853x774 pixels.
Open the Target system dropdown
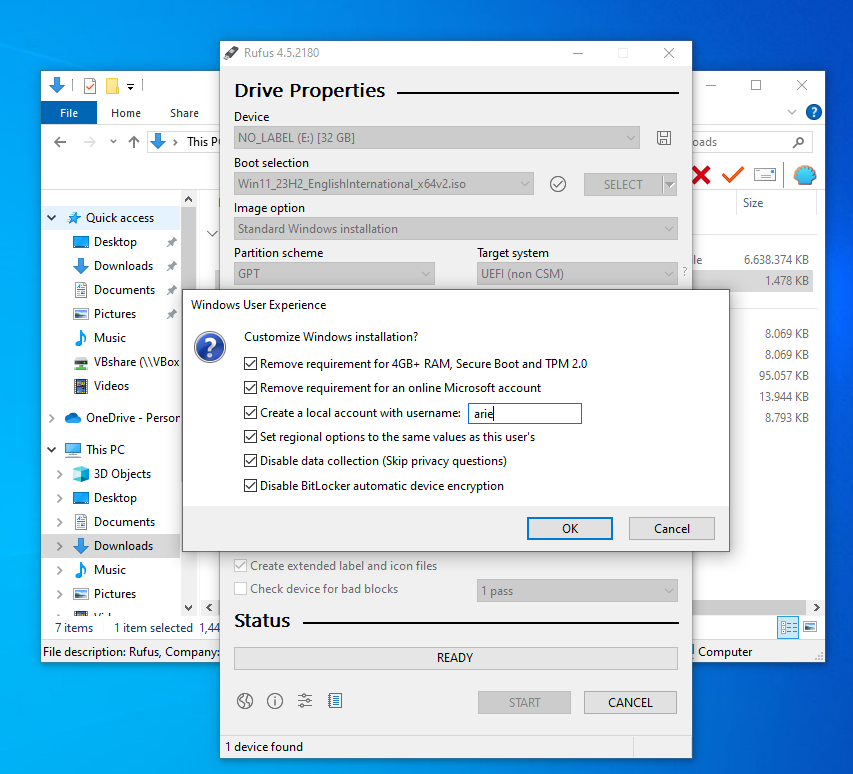pyautogui.click(x=577, y=274)
